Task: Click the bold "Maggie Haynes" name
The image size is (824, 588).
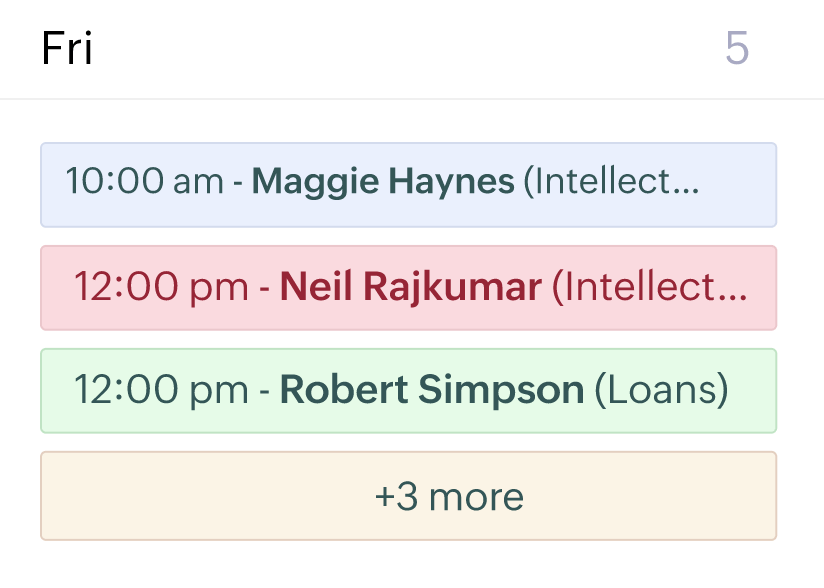Action: [x=383, y=182]
